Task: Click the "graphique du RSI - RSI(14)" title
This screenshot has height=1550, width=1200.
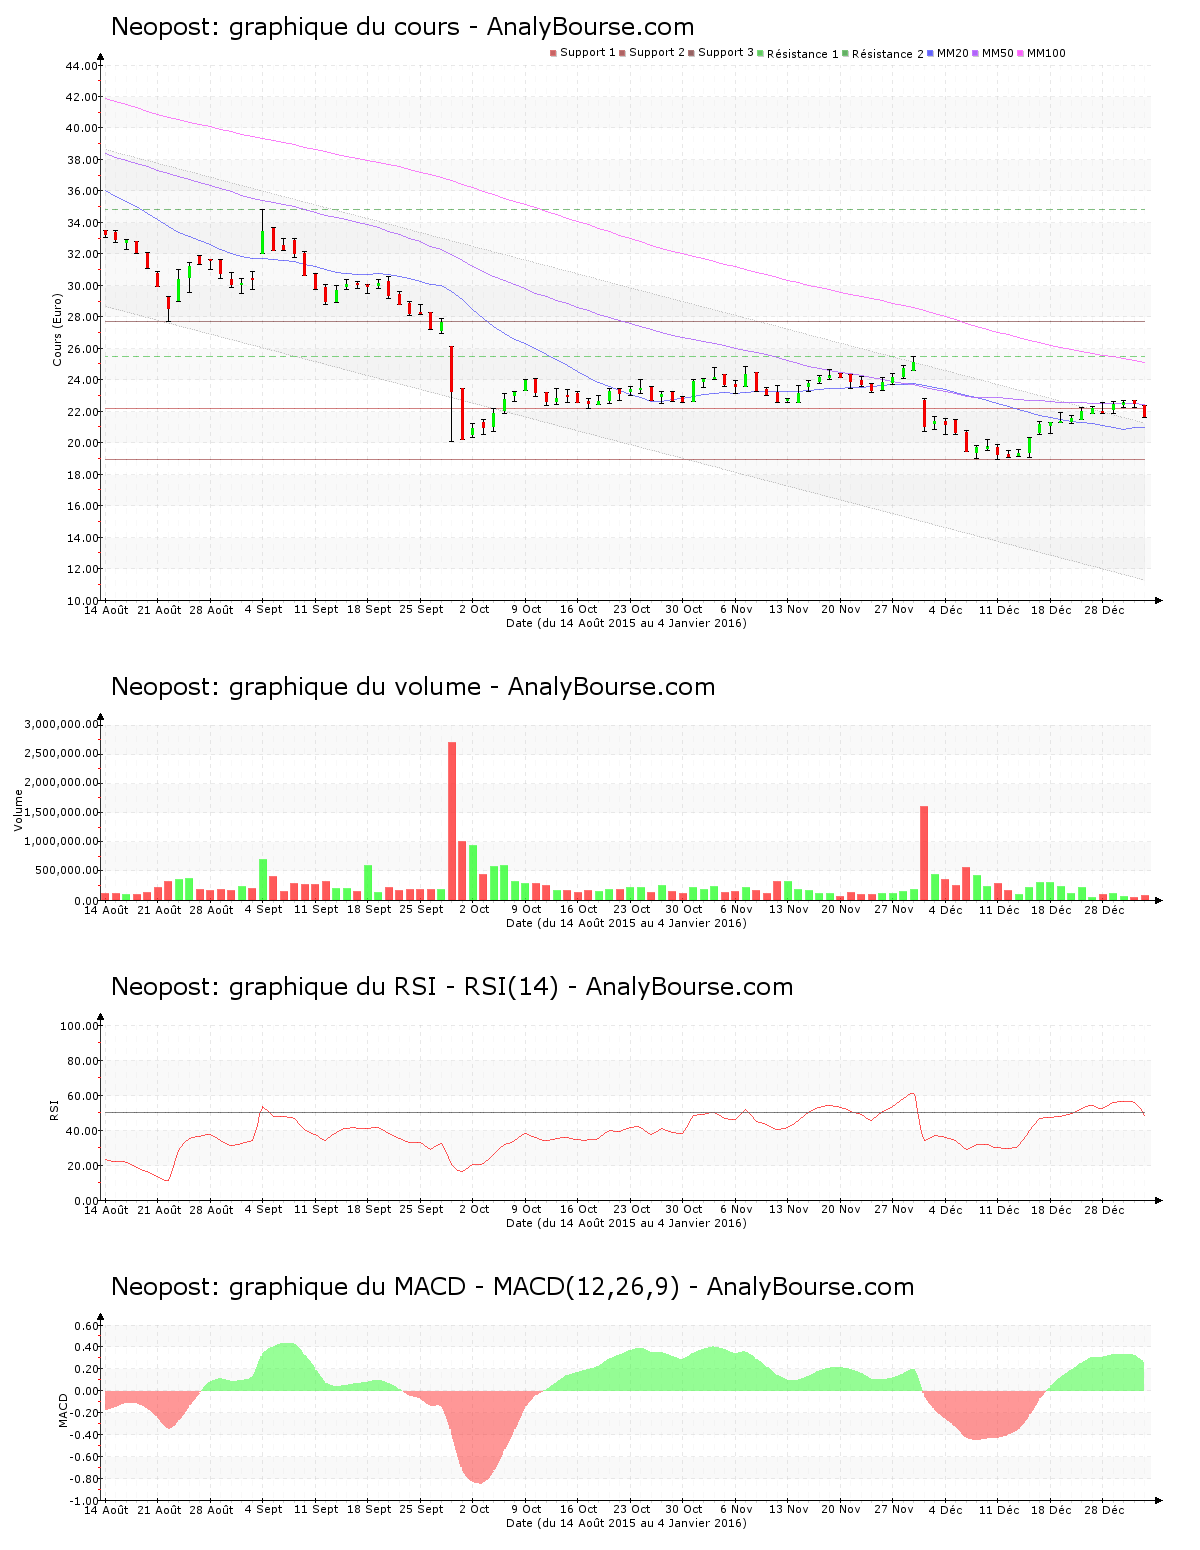Action: click(394, 987)
